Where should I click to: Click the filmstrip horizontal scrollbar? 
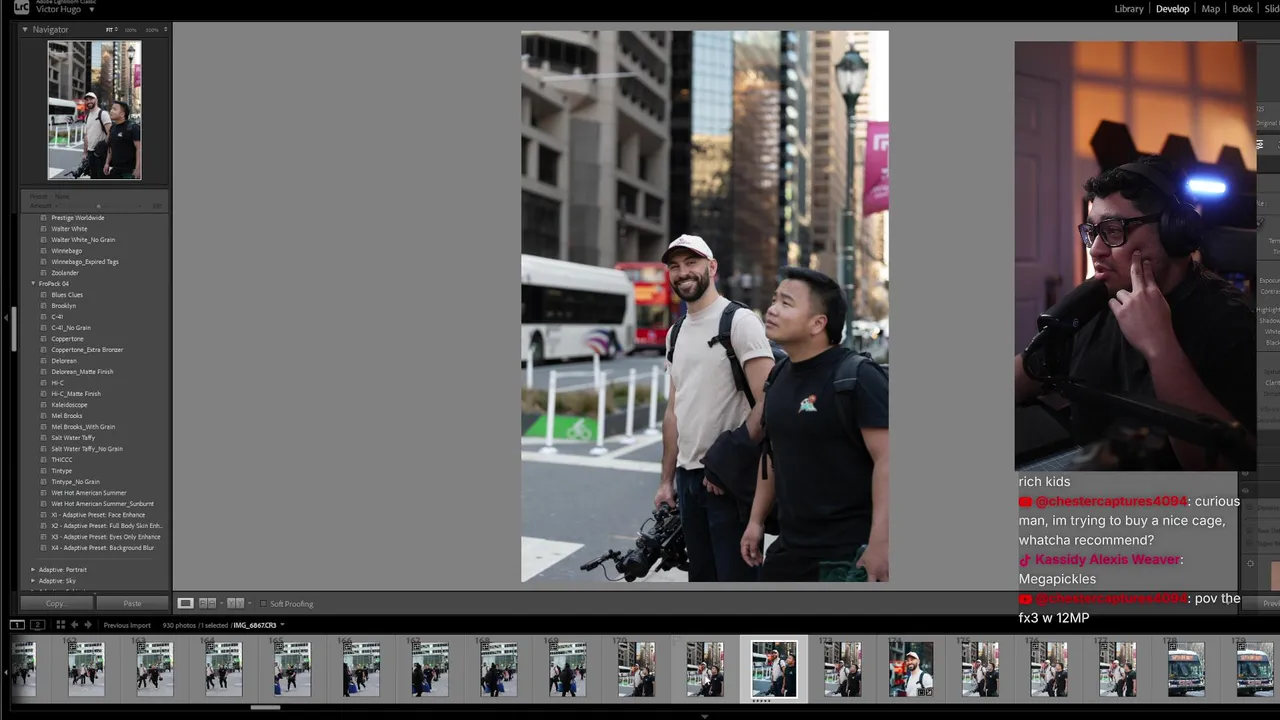click(x=265, y=707)
